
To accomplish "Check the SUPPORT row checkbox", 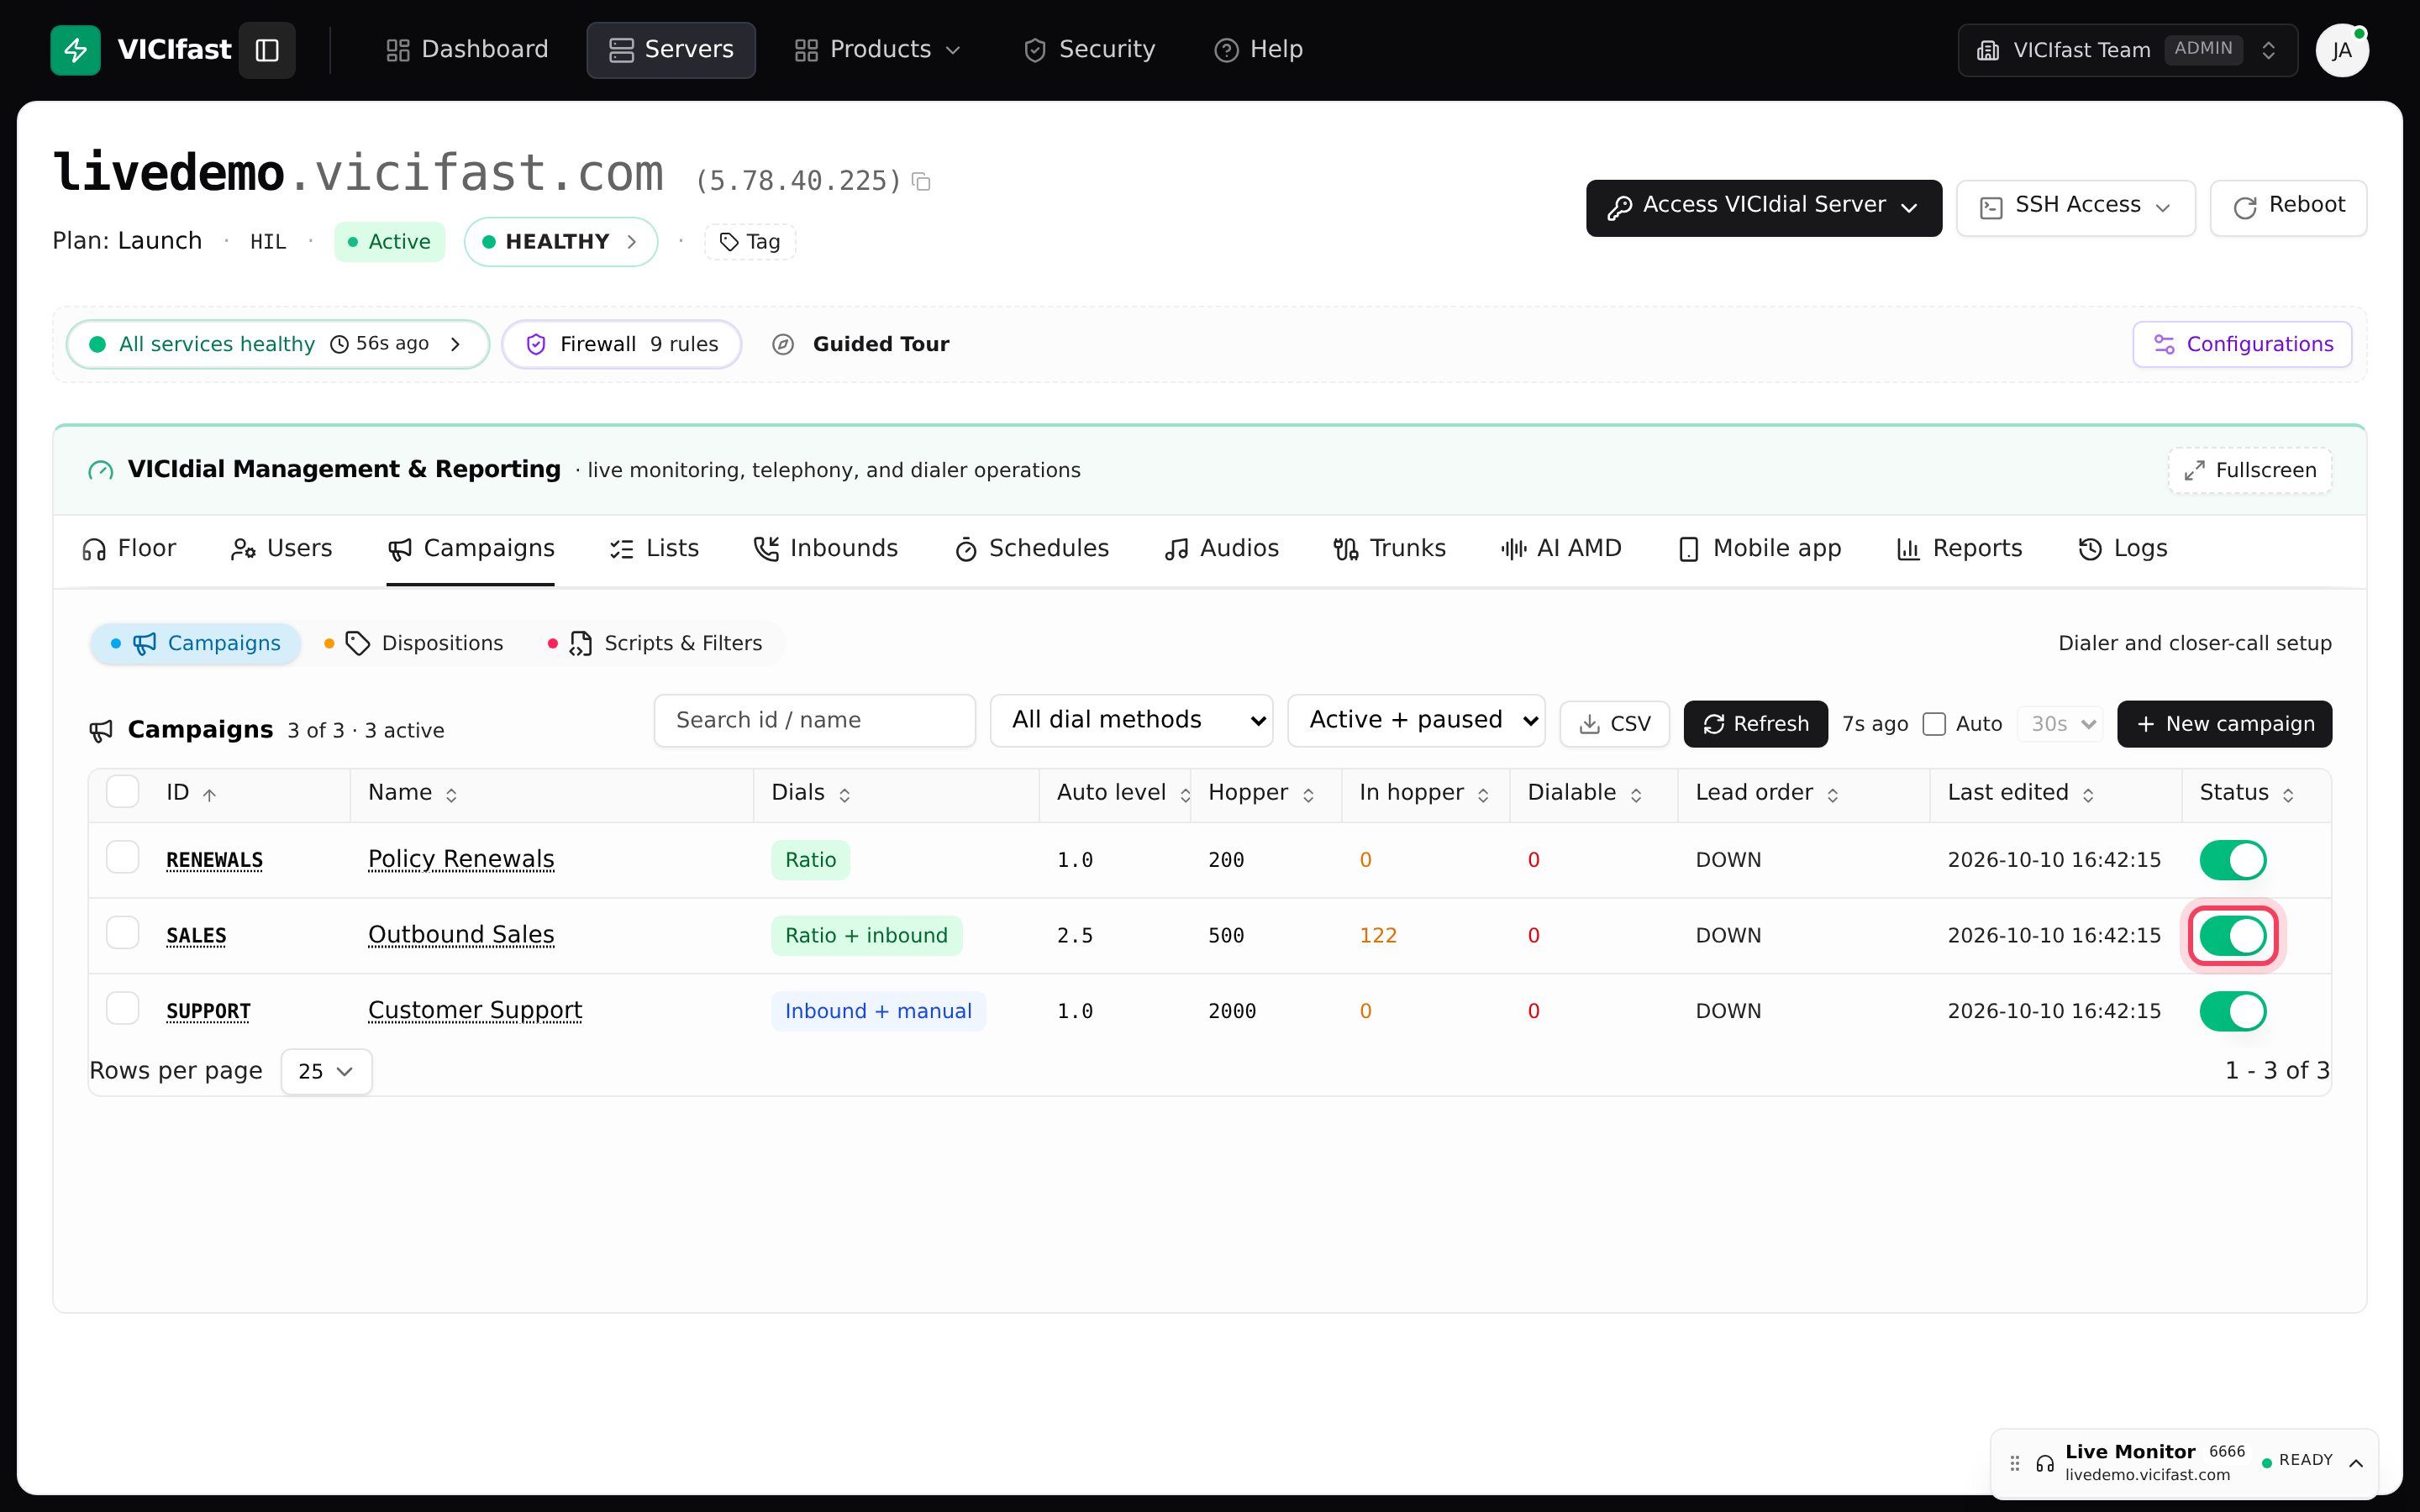I will 123,1008.
